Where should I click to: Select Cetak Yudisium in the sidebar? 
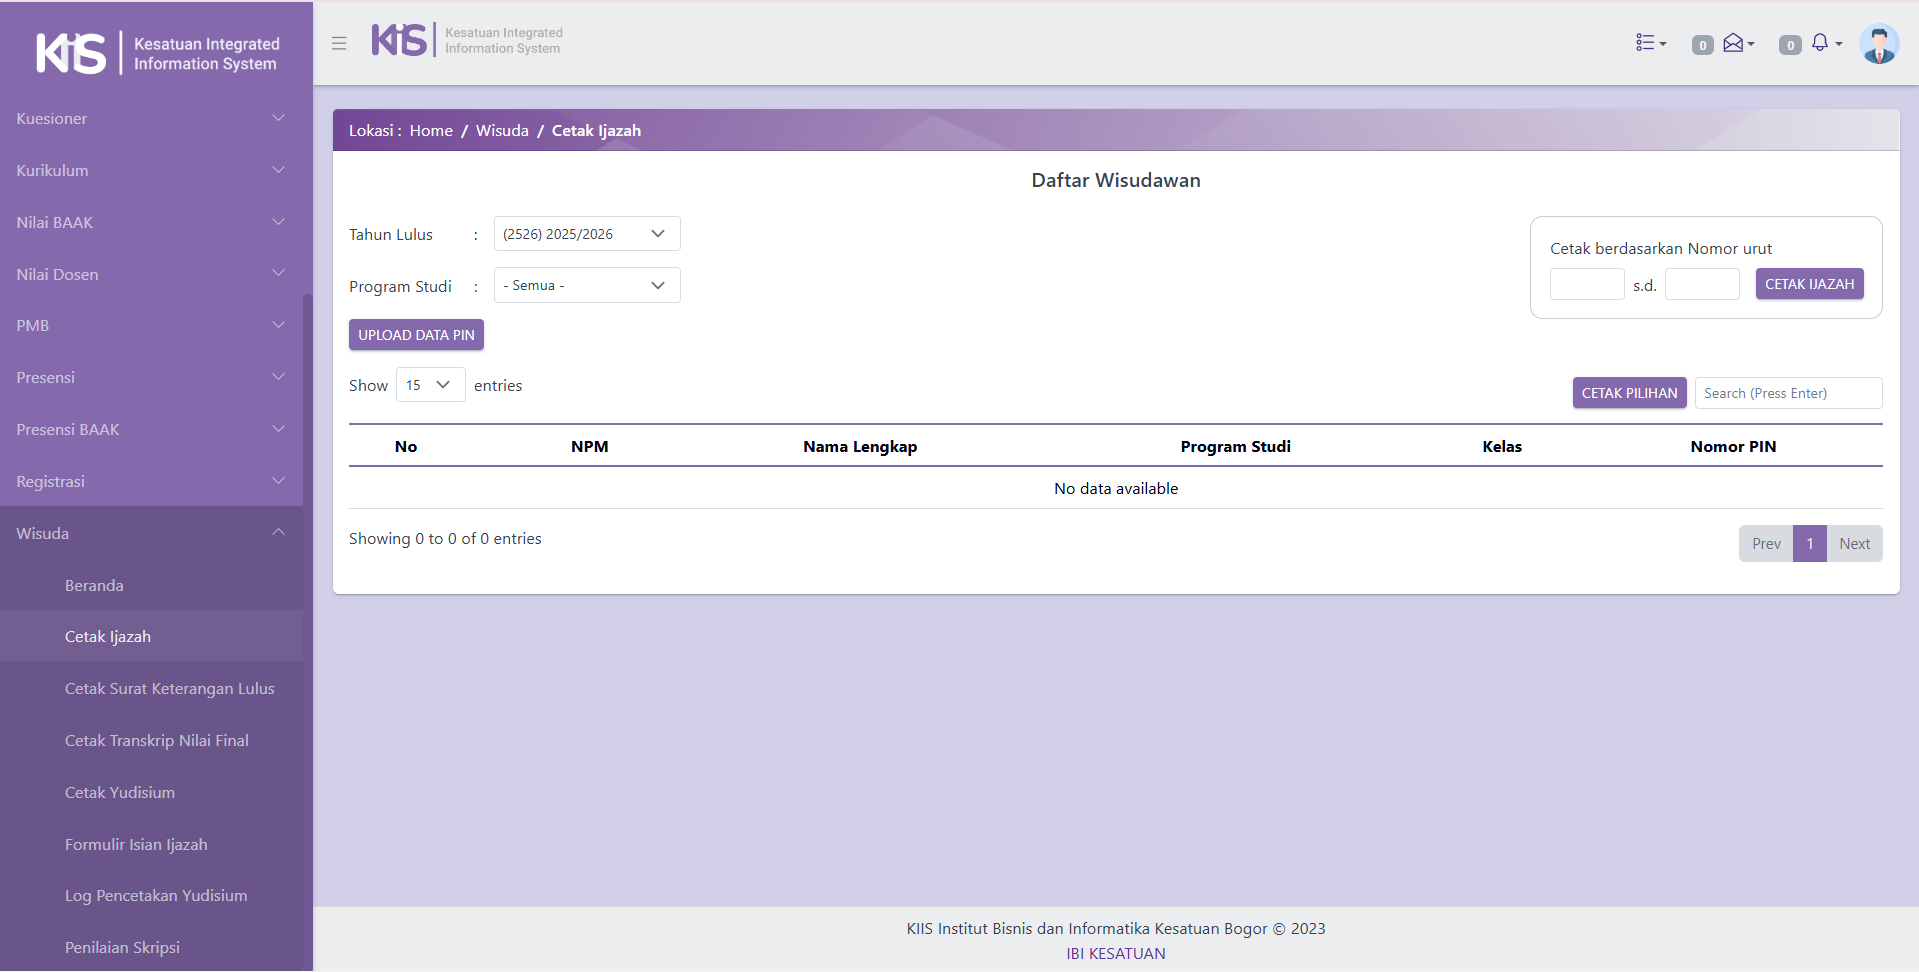[120, 792]
